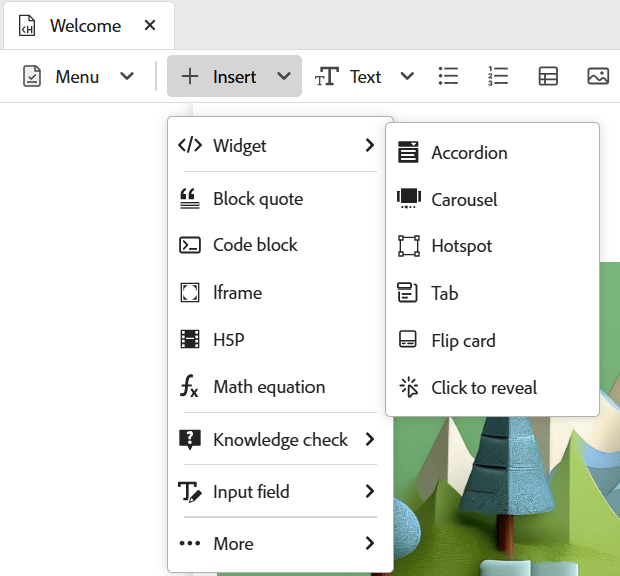Screen dimensions: 620x576
Task: Add a Click to reveal widget
Action: point(484,388)
